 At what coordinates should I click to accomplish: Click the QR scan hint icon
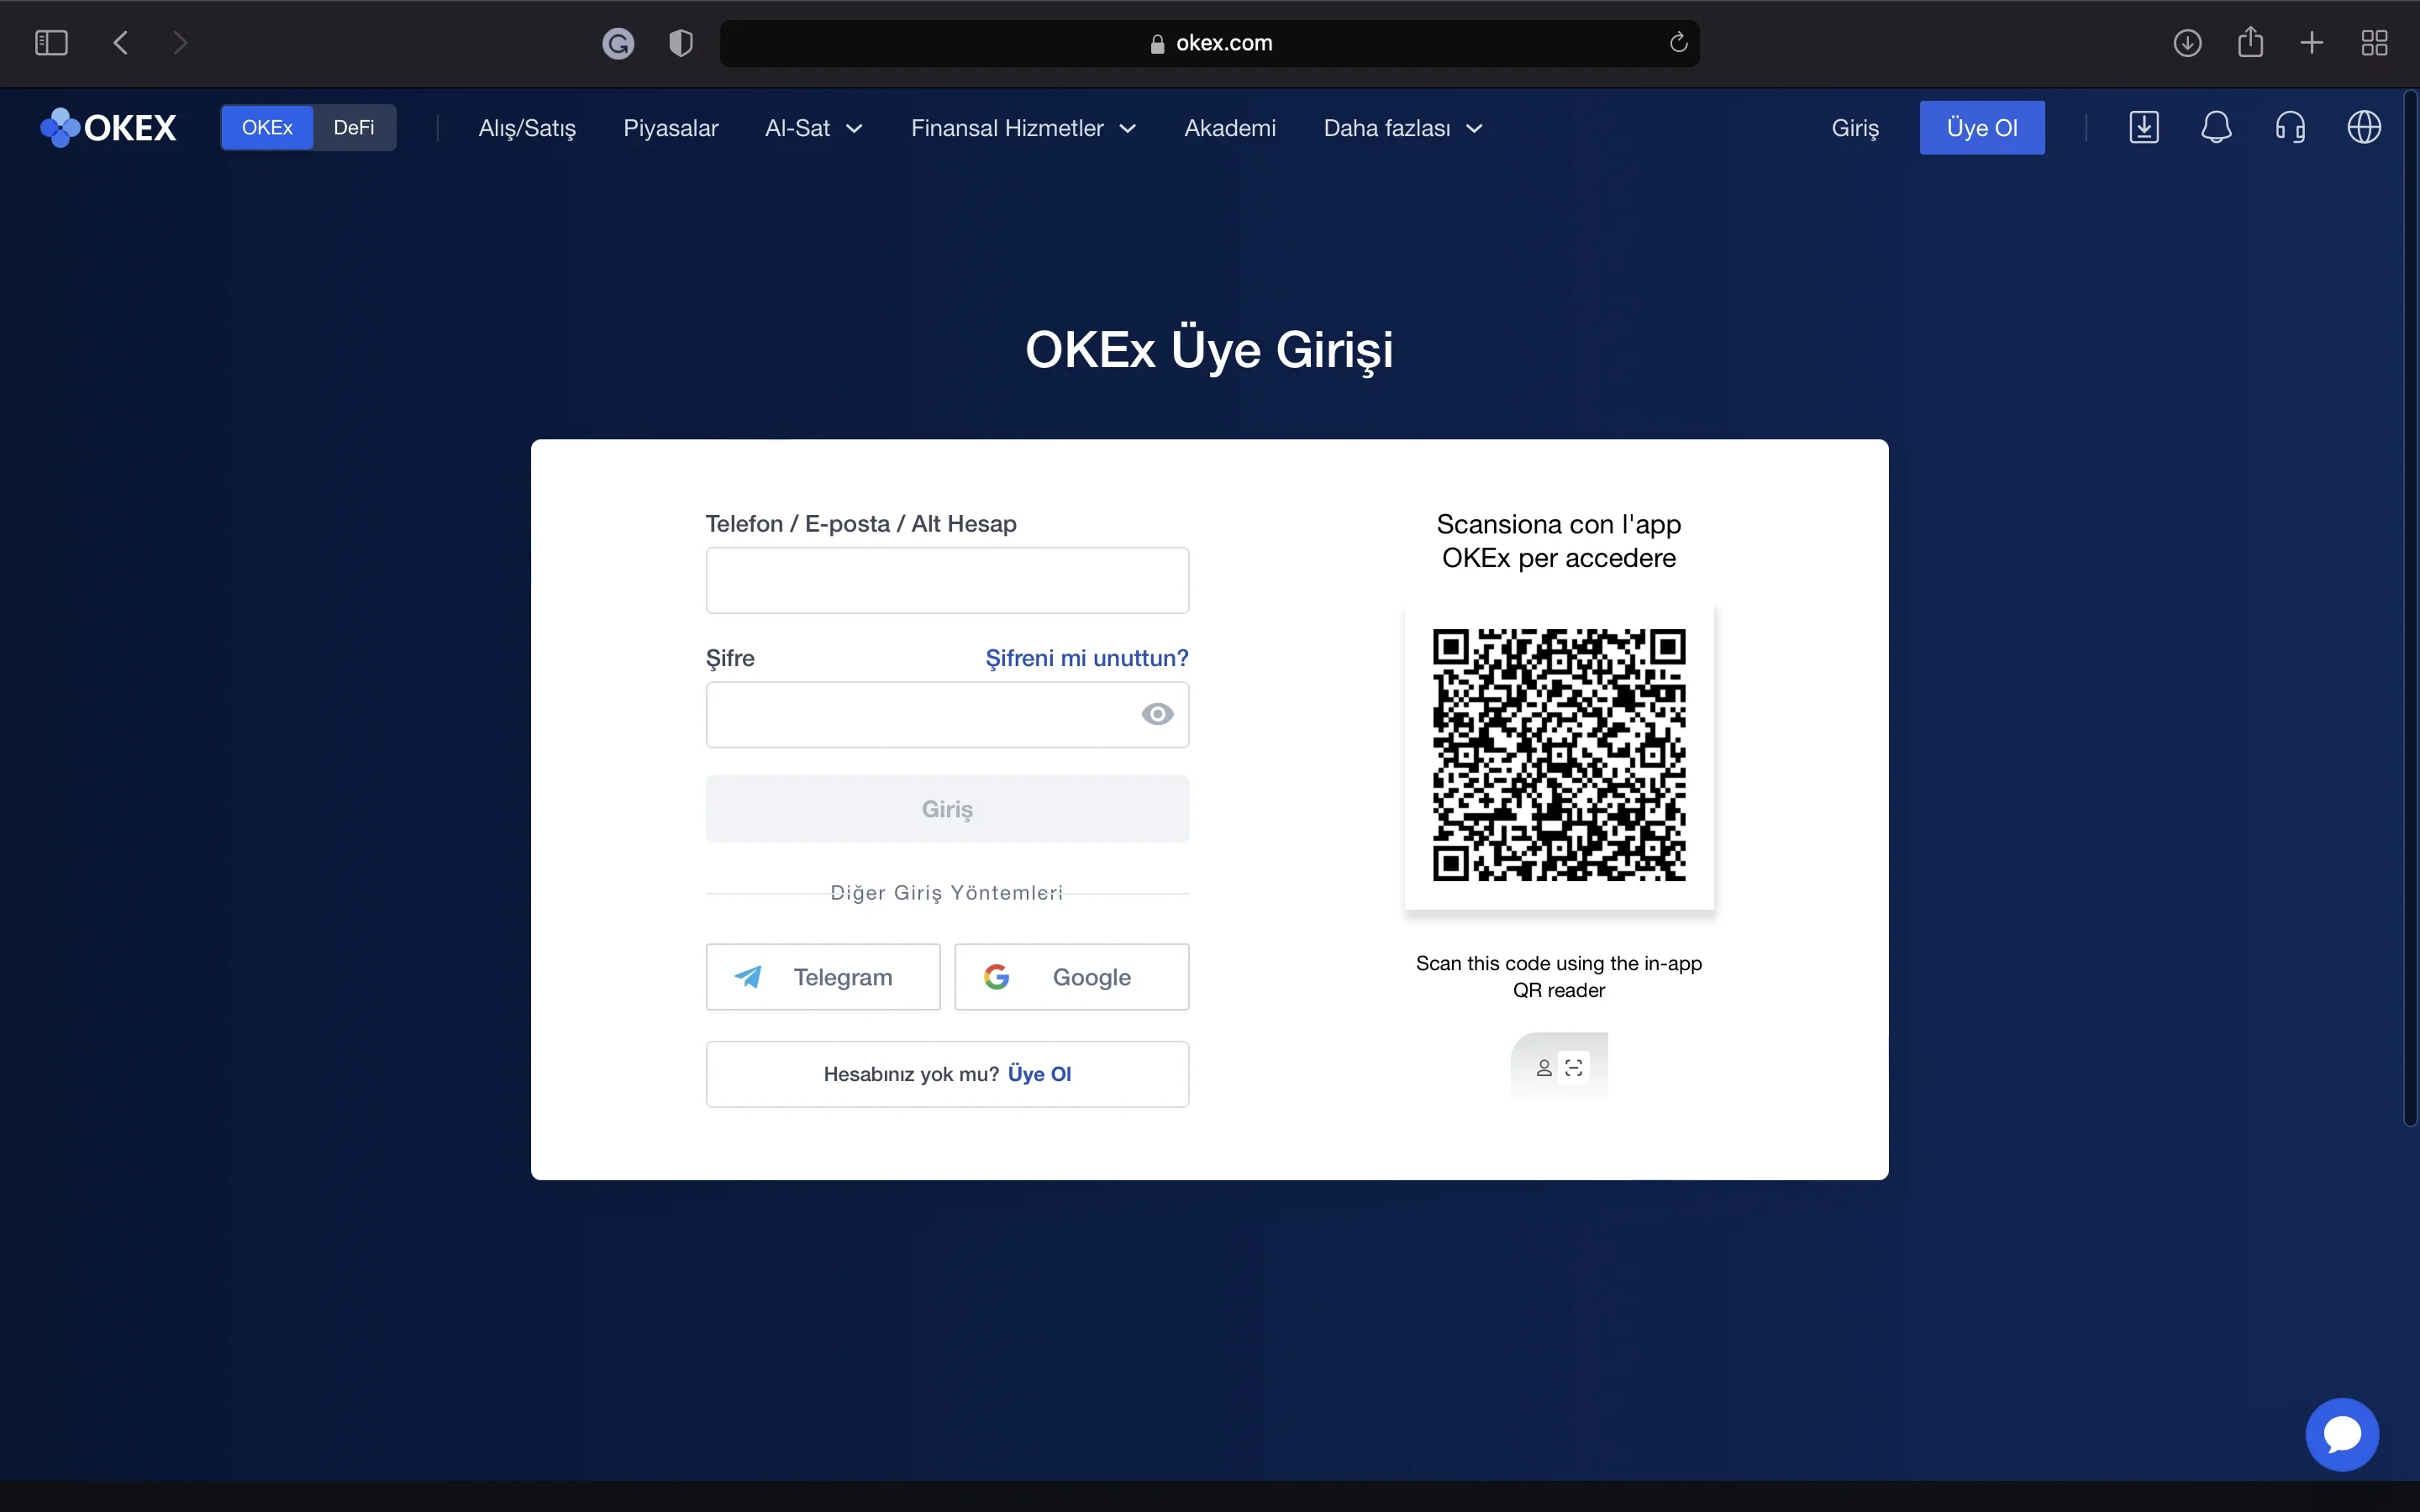1559,1067
